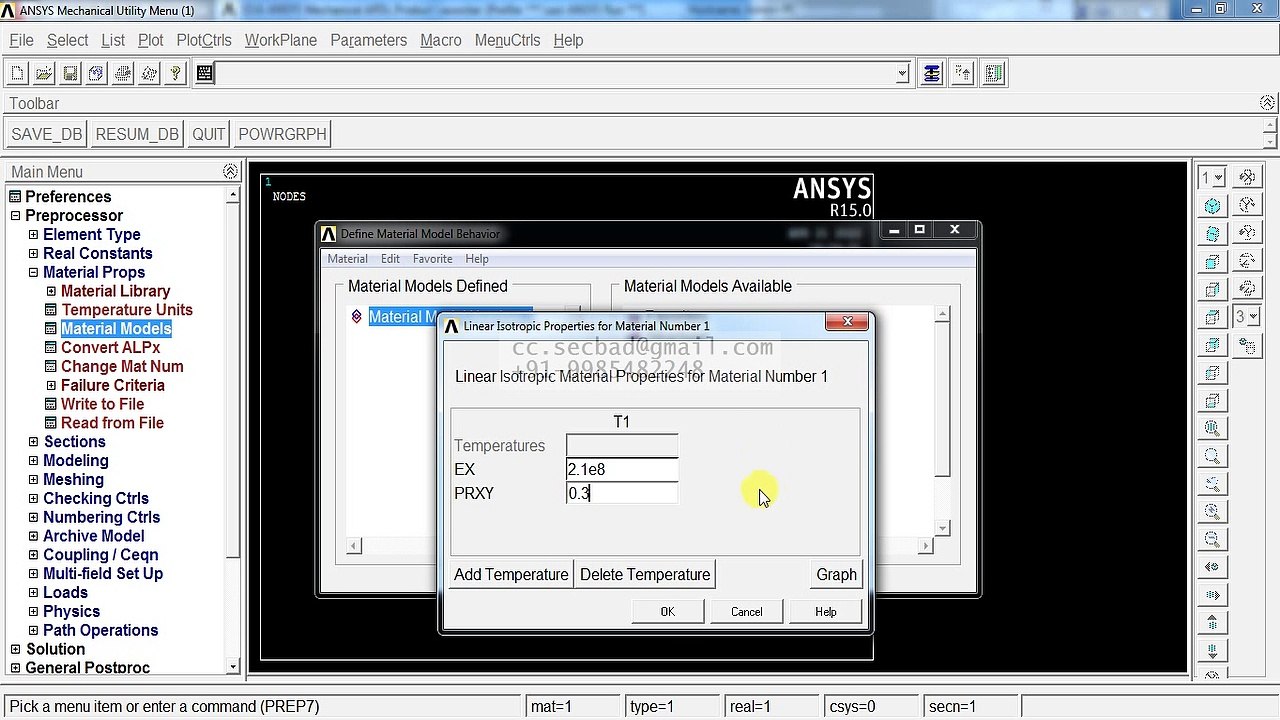
Task: Collapse the Preprocessor tree node
Action: click(15, 216)
